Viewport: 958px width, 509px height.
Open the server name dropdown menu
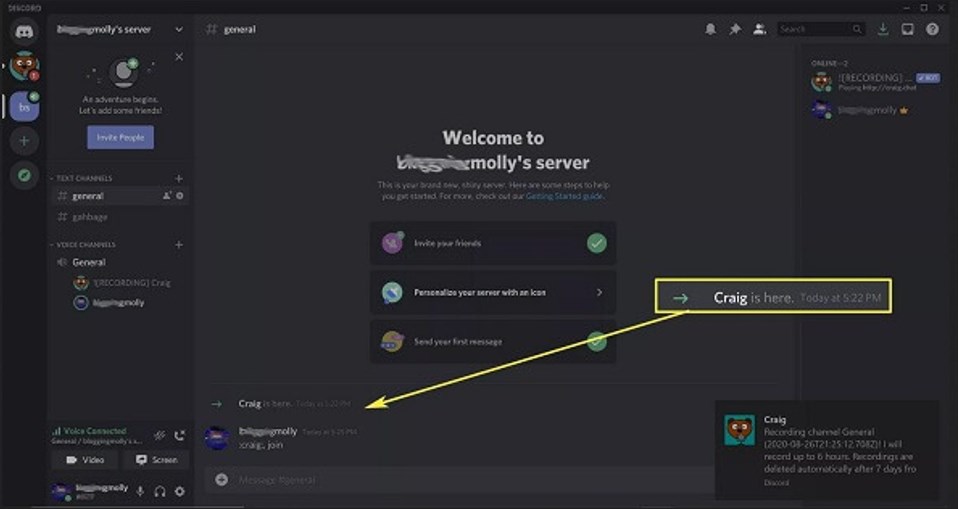point(179,29)
